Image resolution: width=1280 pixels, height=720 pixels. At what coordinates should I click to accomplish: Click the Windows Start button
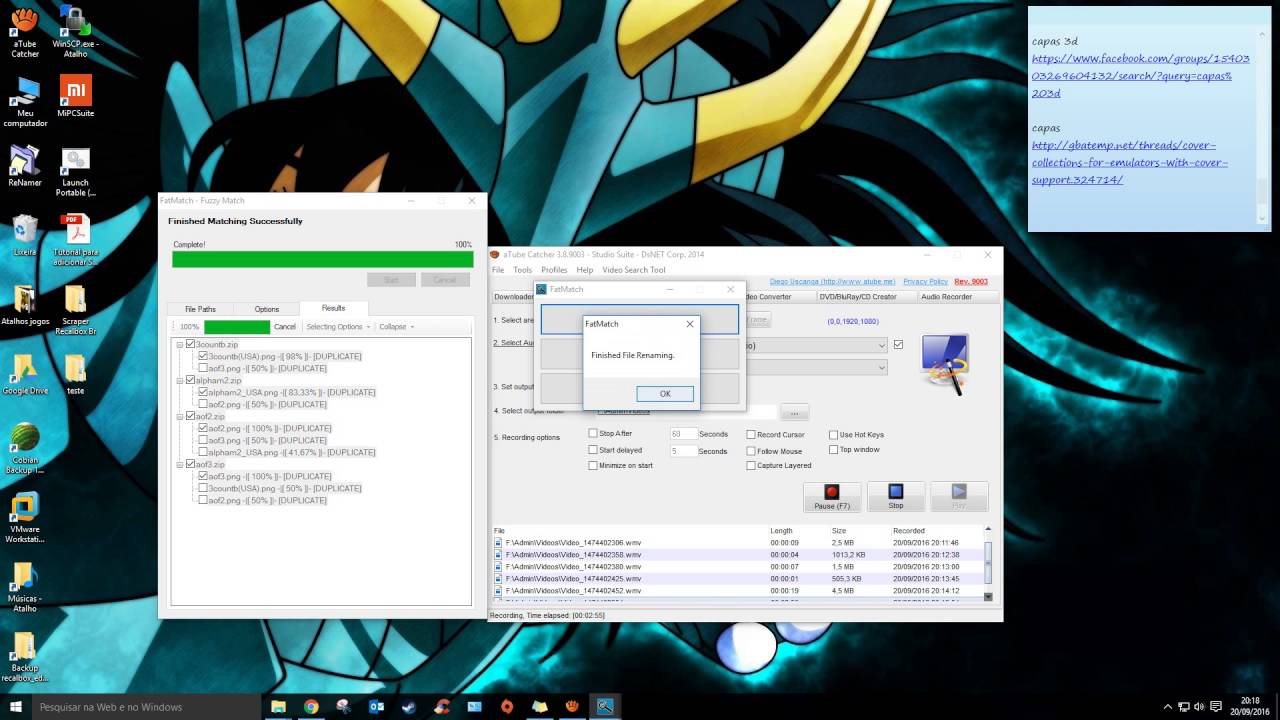click(x=16, y=707)
